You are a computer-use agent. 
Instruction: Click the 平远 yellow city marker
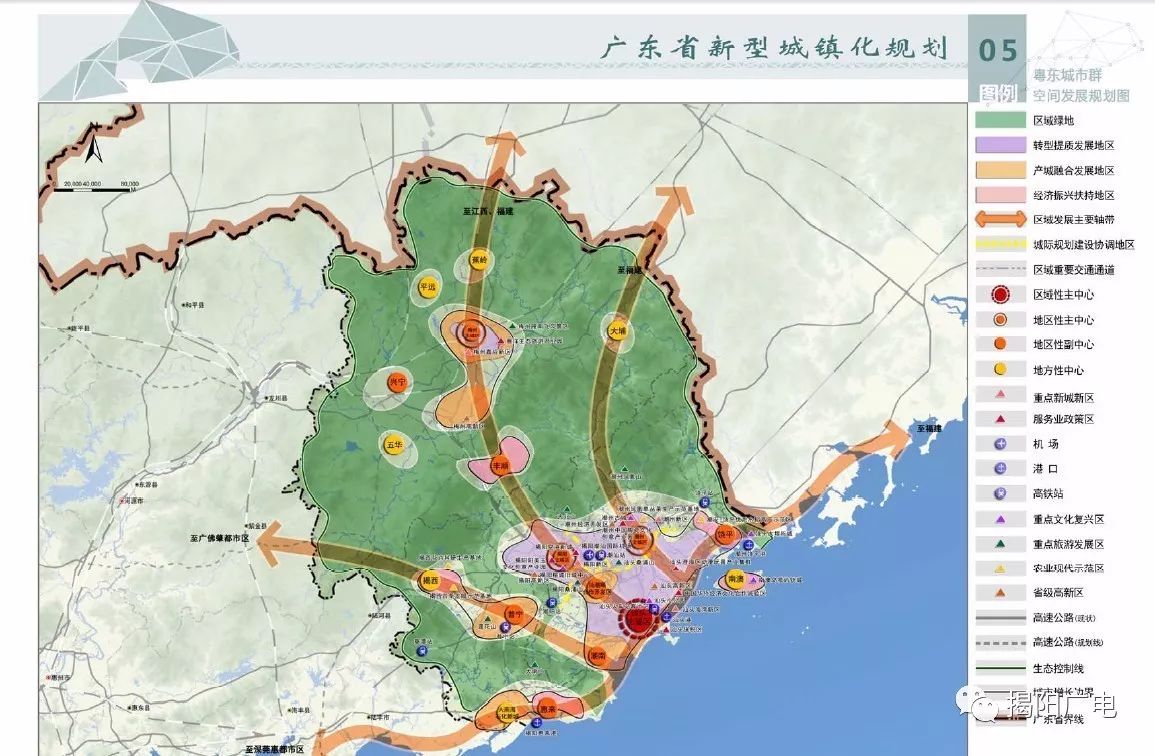click(x=428, y=287)
